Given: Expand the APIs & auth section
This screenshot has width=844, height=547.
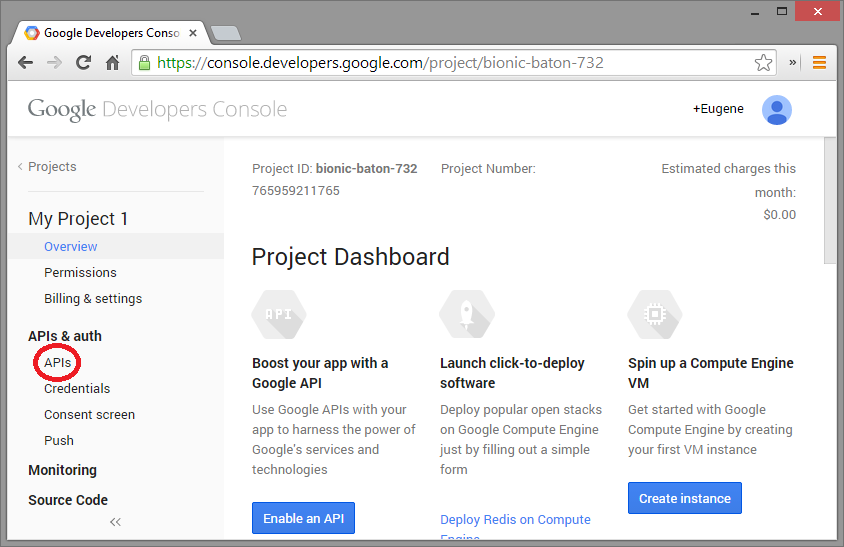Looking at the screenshot, I should [65, 336].
